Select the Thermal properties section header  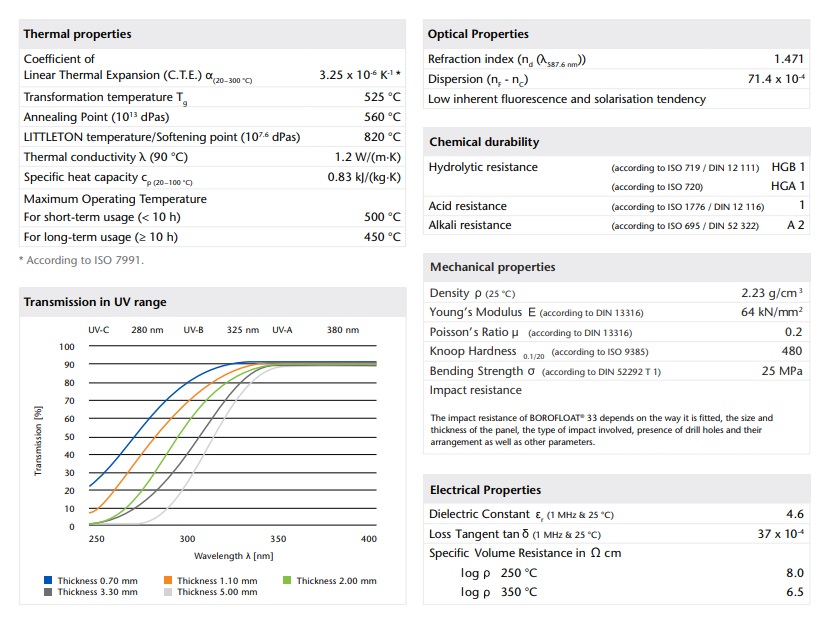pos(77,34)
